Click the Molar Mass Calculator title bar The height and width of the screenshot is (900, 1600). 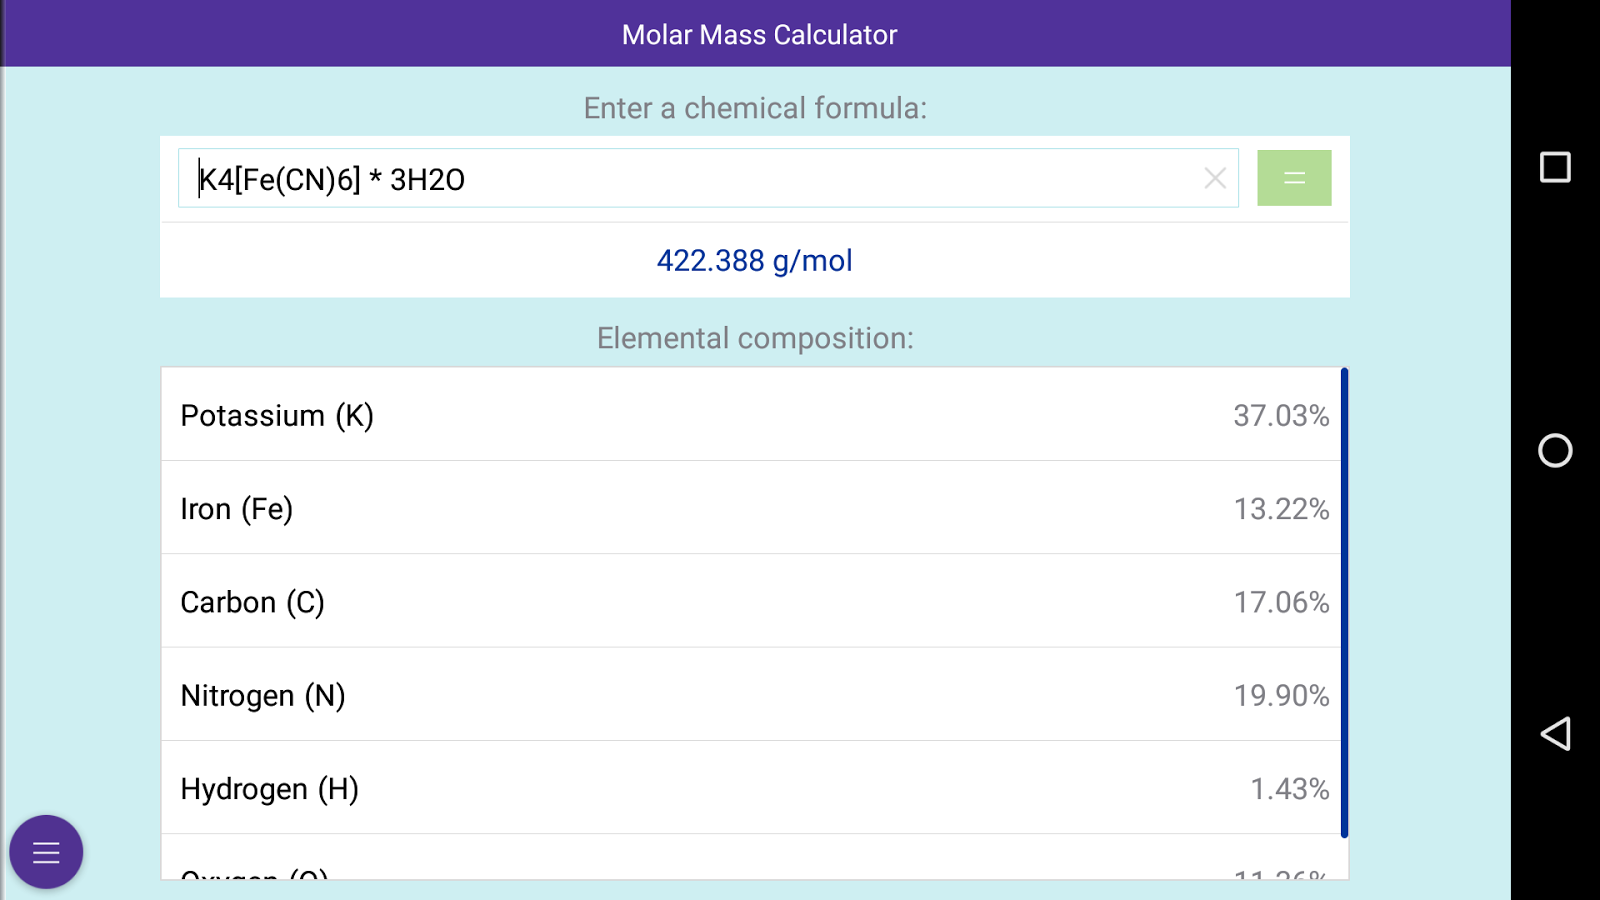click(x=759, y=34)
